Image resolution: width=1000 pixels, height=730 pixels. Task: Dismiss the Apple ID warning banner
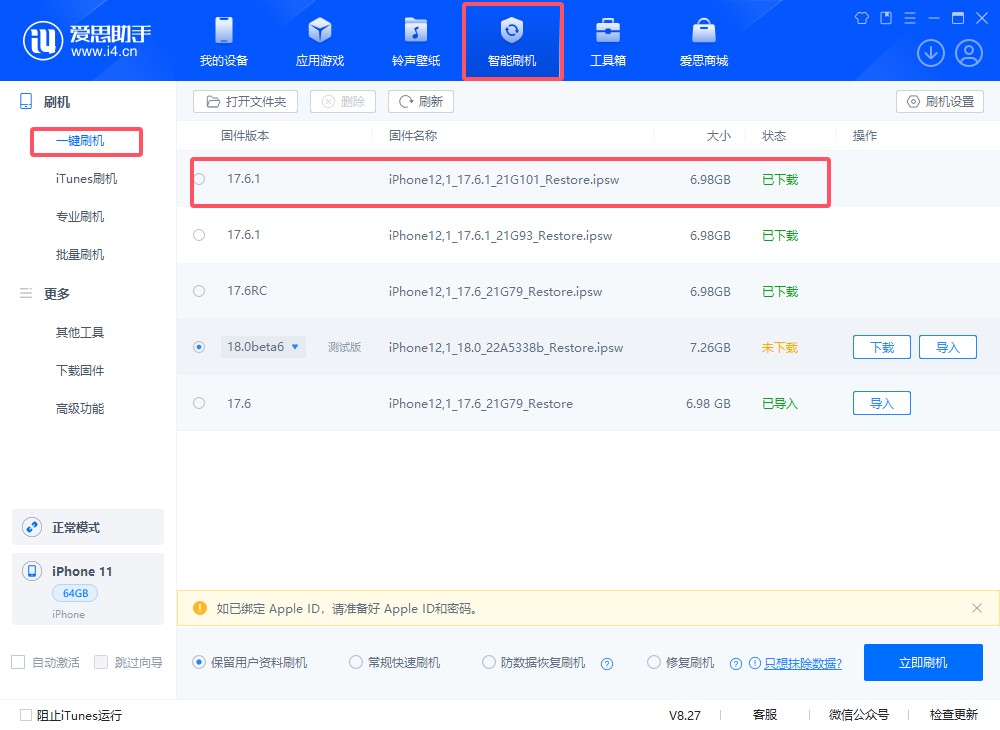pos(976,608)
